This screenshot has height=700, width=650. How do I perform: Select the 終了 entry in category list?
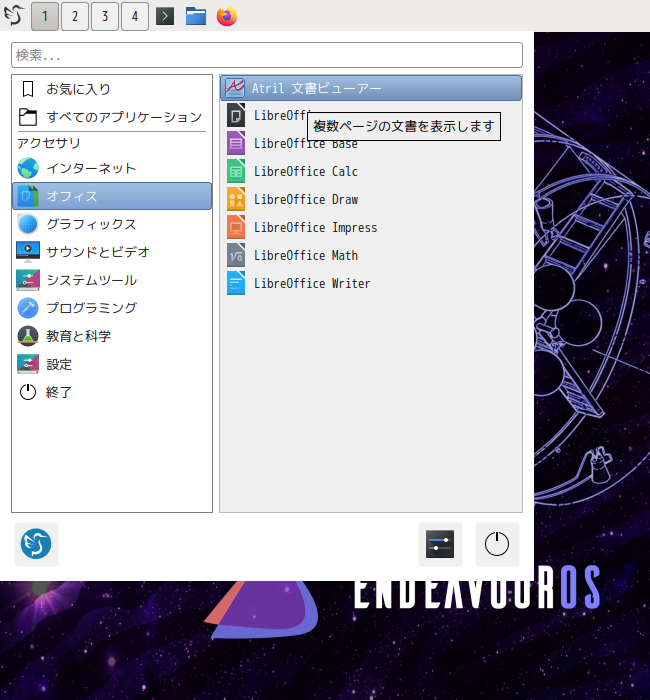pos(112,392)
